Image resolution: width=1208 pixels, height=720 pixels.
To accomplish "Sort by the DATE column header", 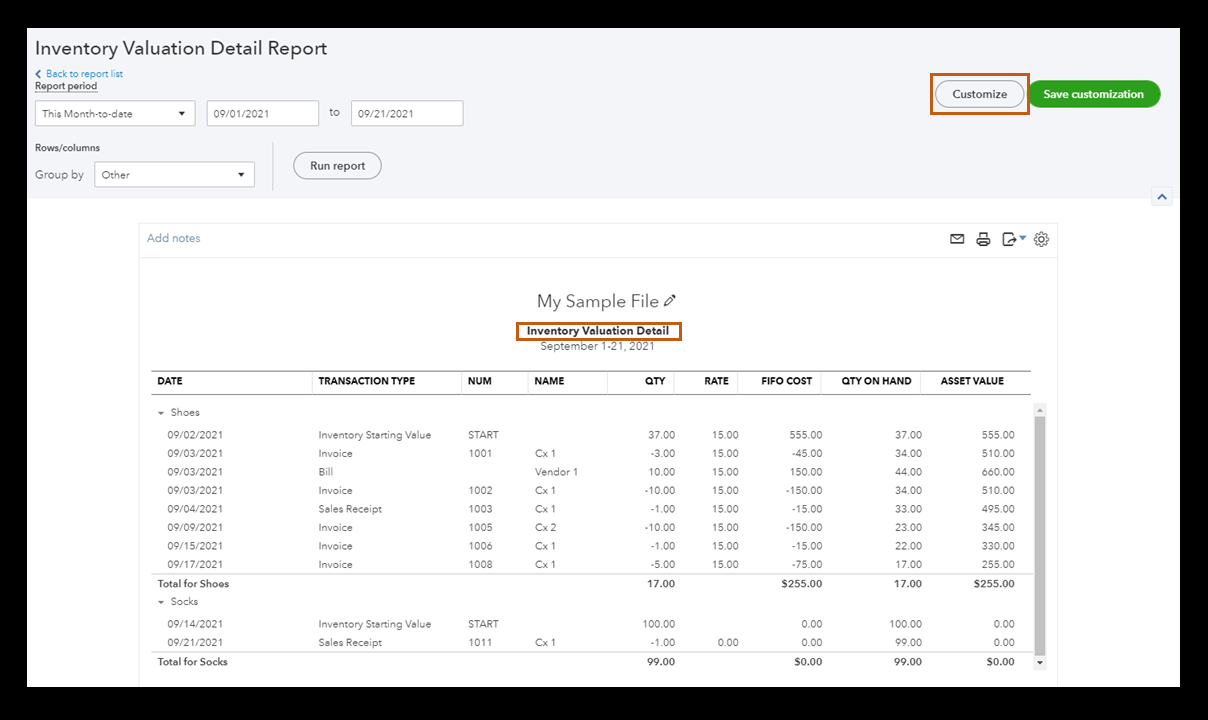I will [170, 381].
